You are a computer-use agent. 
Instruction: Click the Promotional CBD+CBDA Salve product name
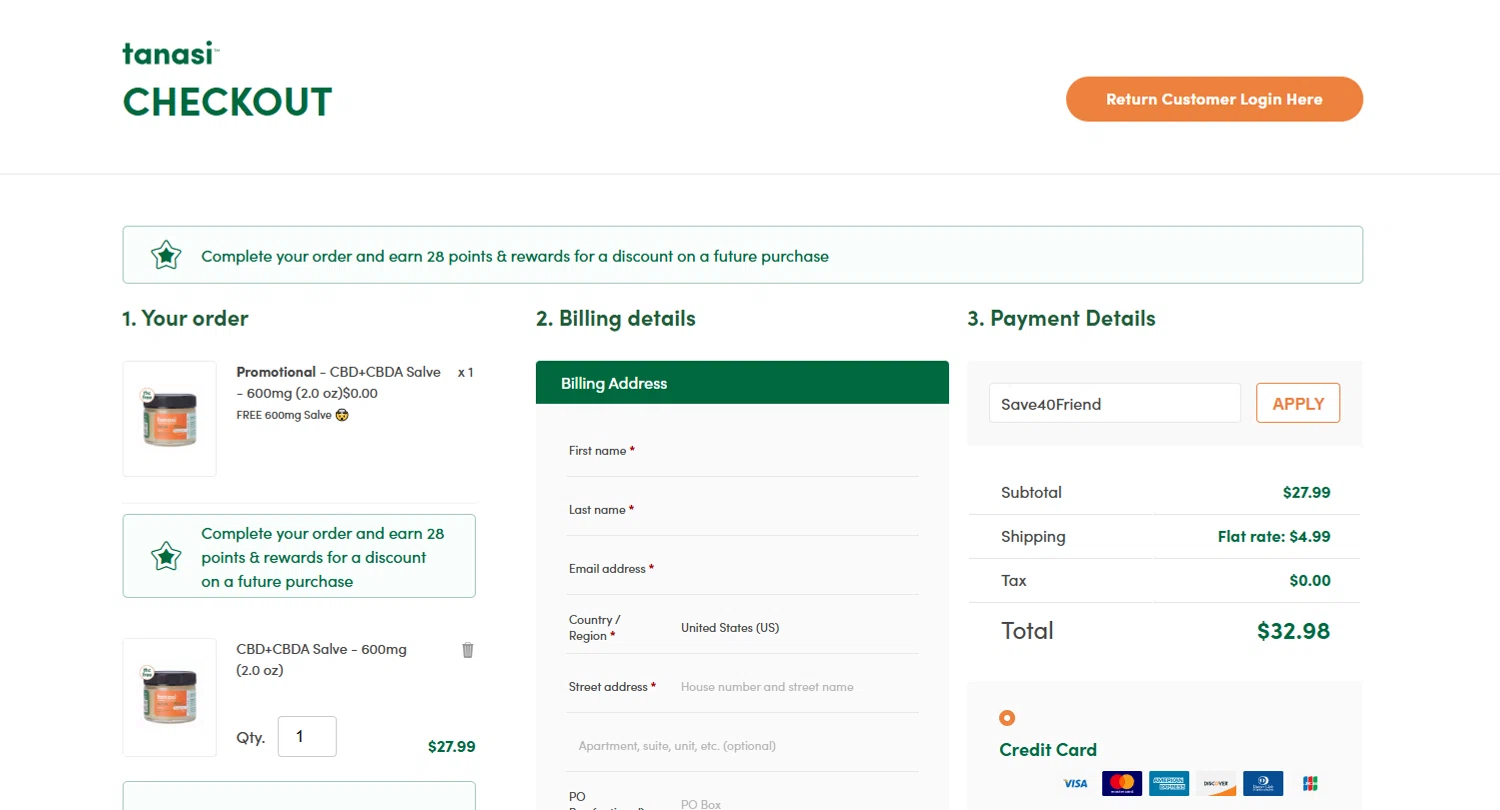click(339, 382)
